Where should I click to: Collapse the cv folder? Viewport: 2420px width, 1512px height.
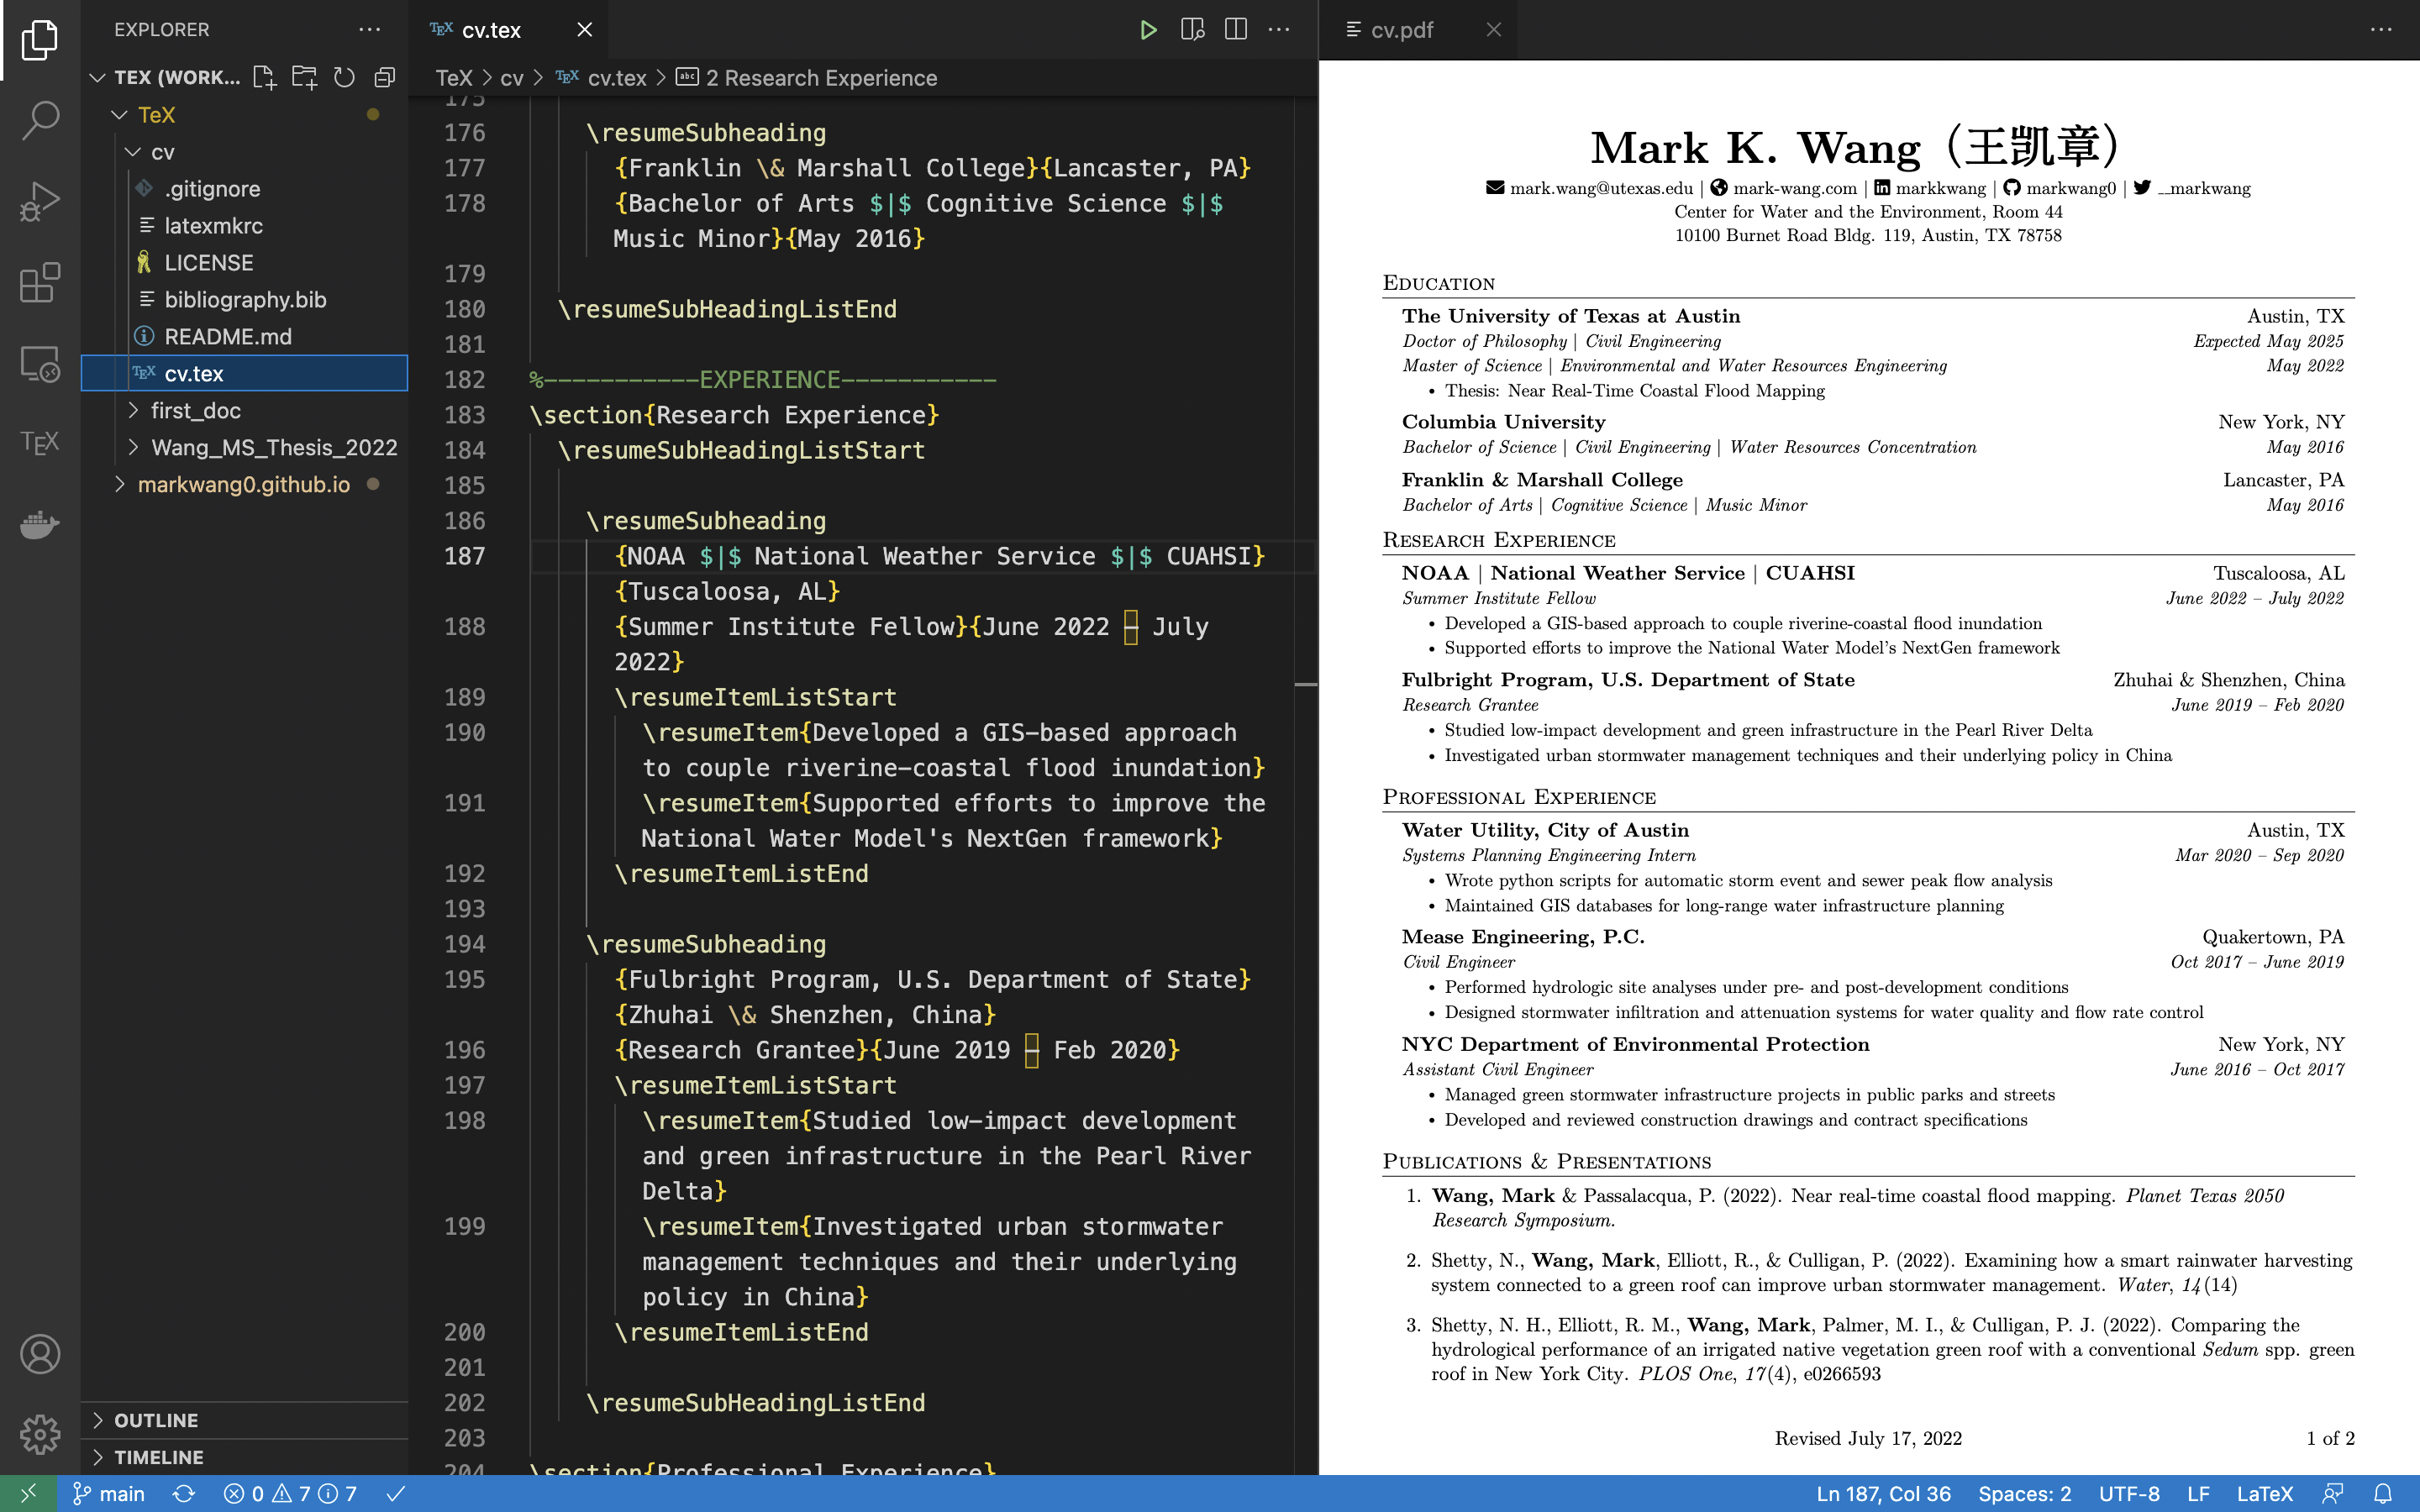click(x=132, y=152)
